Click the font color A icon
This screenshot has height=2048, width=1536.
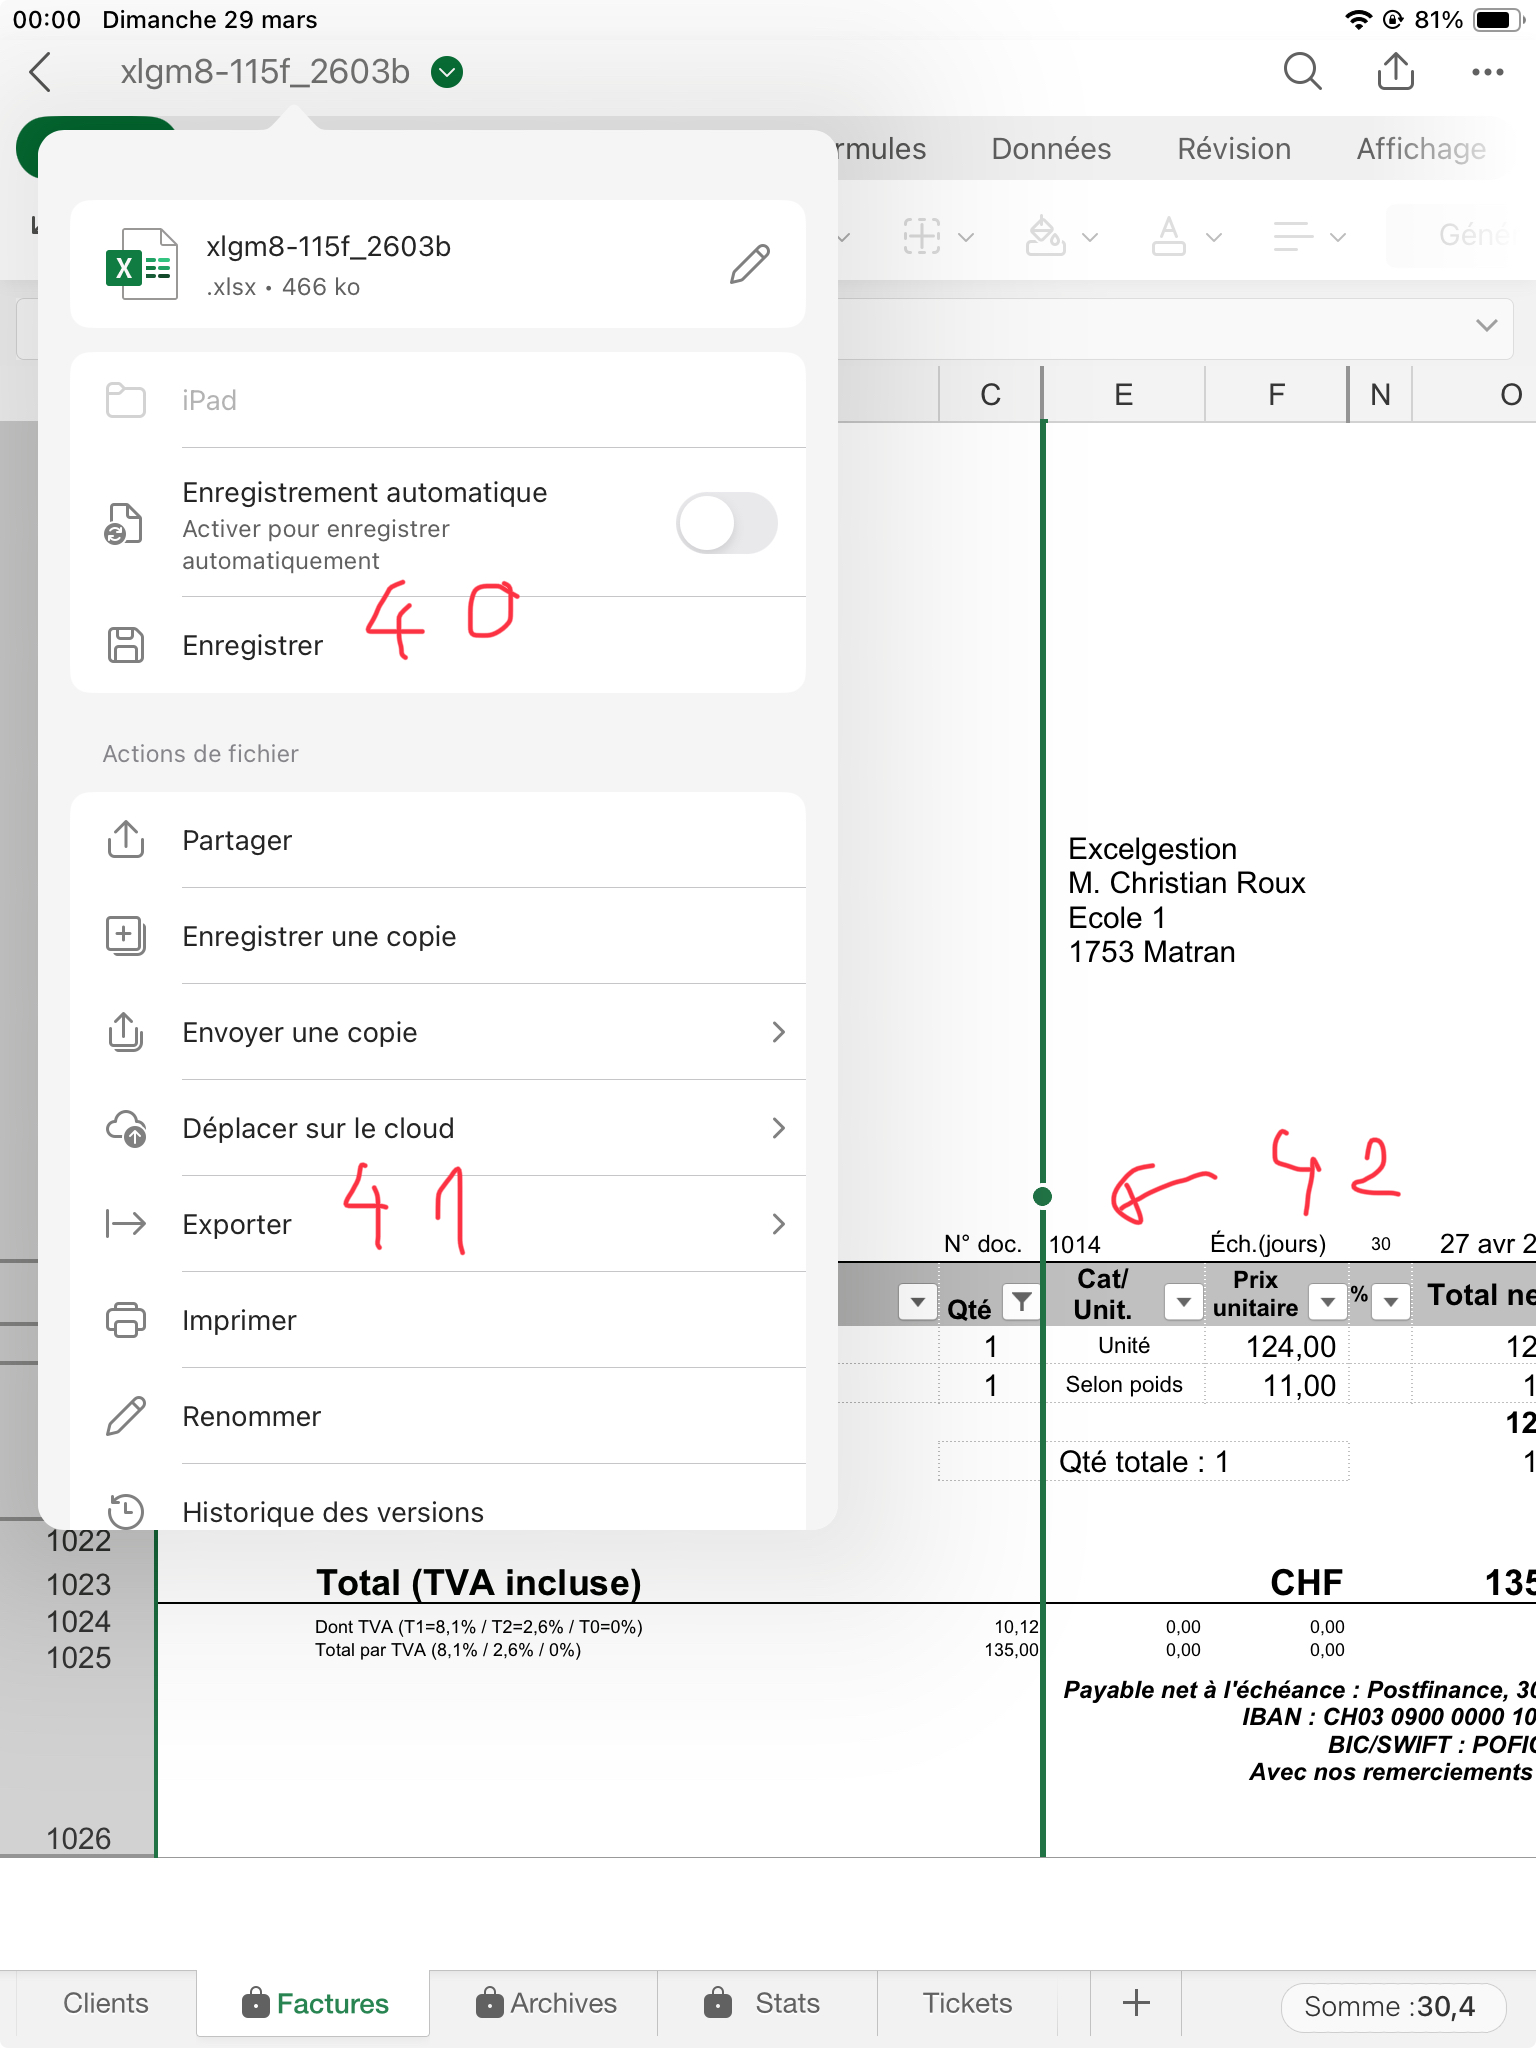[1168, 237]
